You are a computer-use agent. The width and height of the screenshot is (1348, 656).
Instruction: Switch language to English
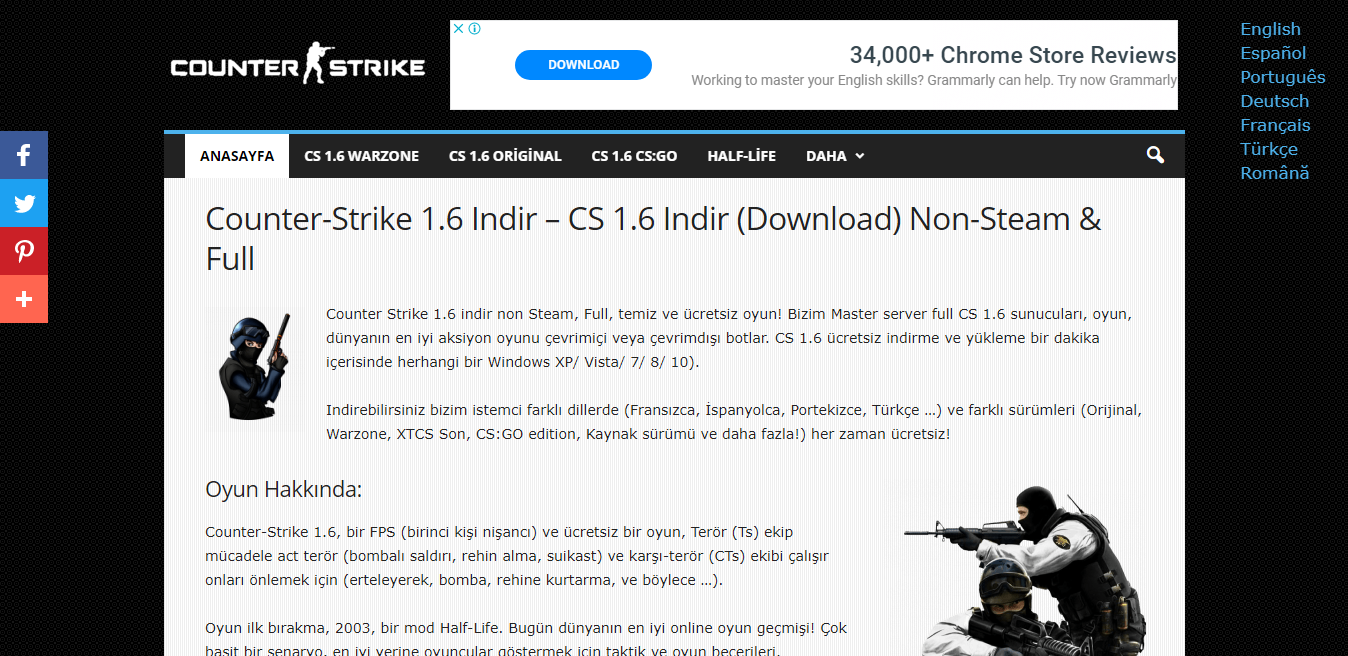coord(1270,29)
